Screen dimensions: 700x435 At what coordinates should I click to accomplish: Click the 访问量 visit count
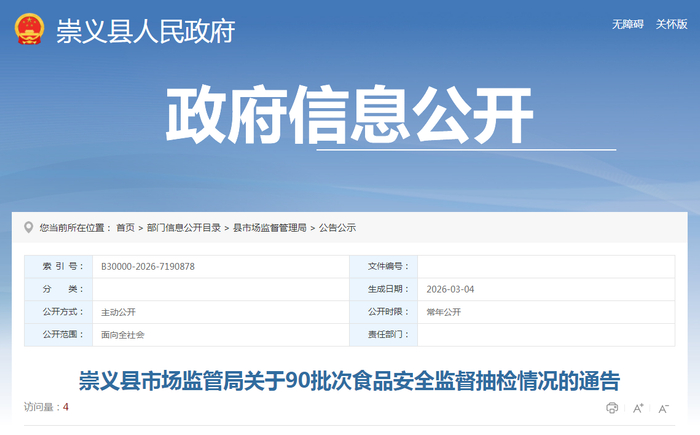[46, 407]
